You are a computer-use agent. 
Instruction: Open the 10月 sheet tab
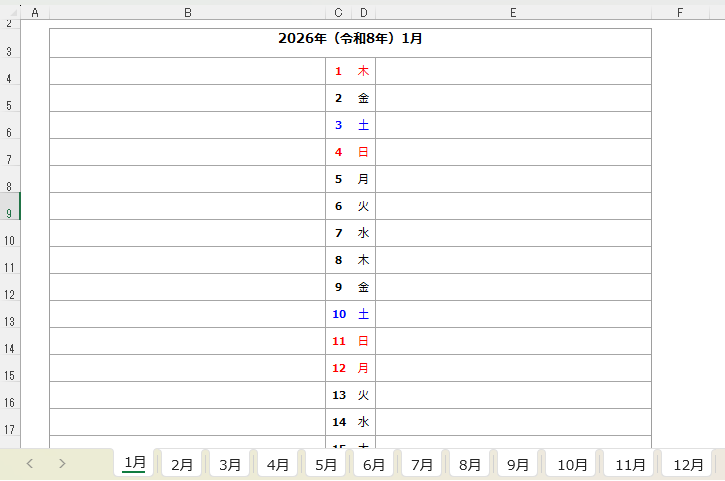coord(572,465)
